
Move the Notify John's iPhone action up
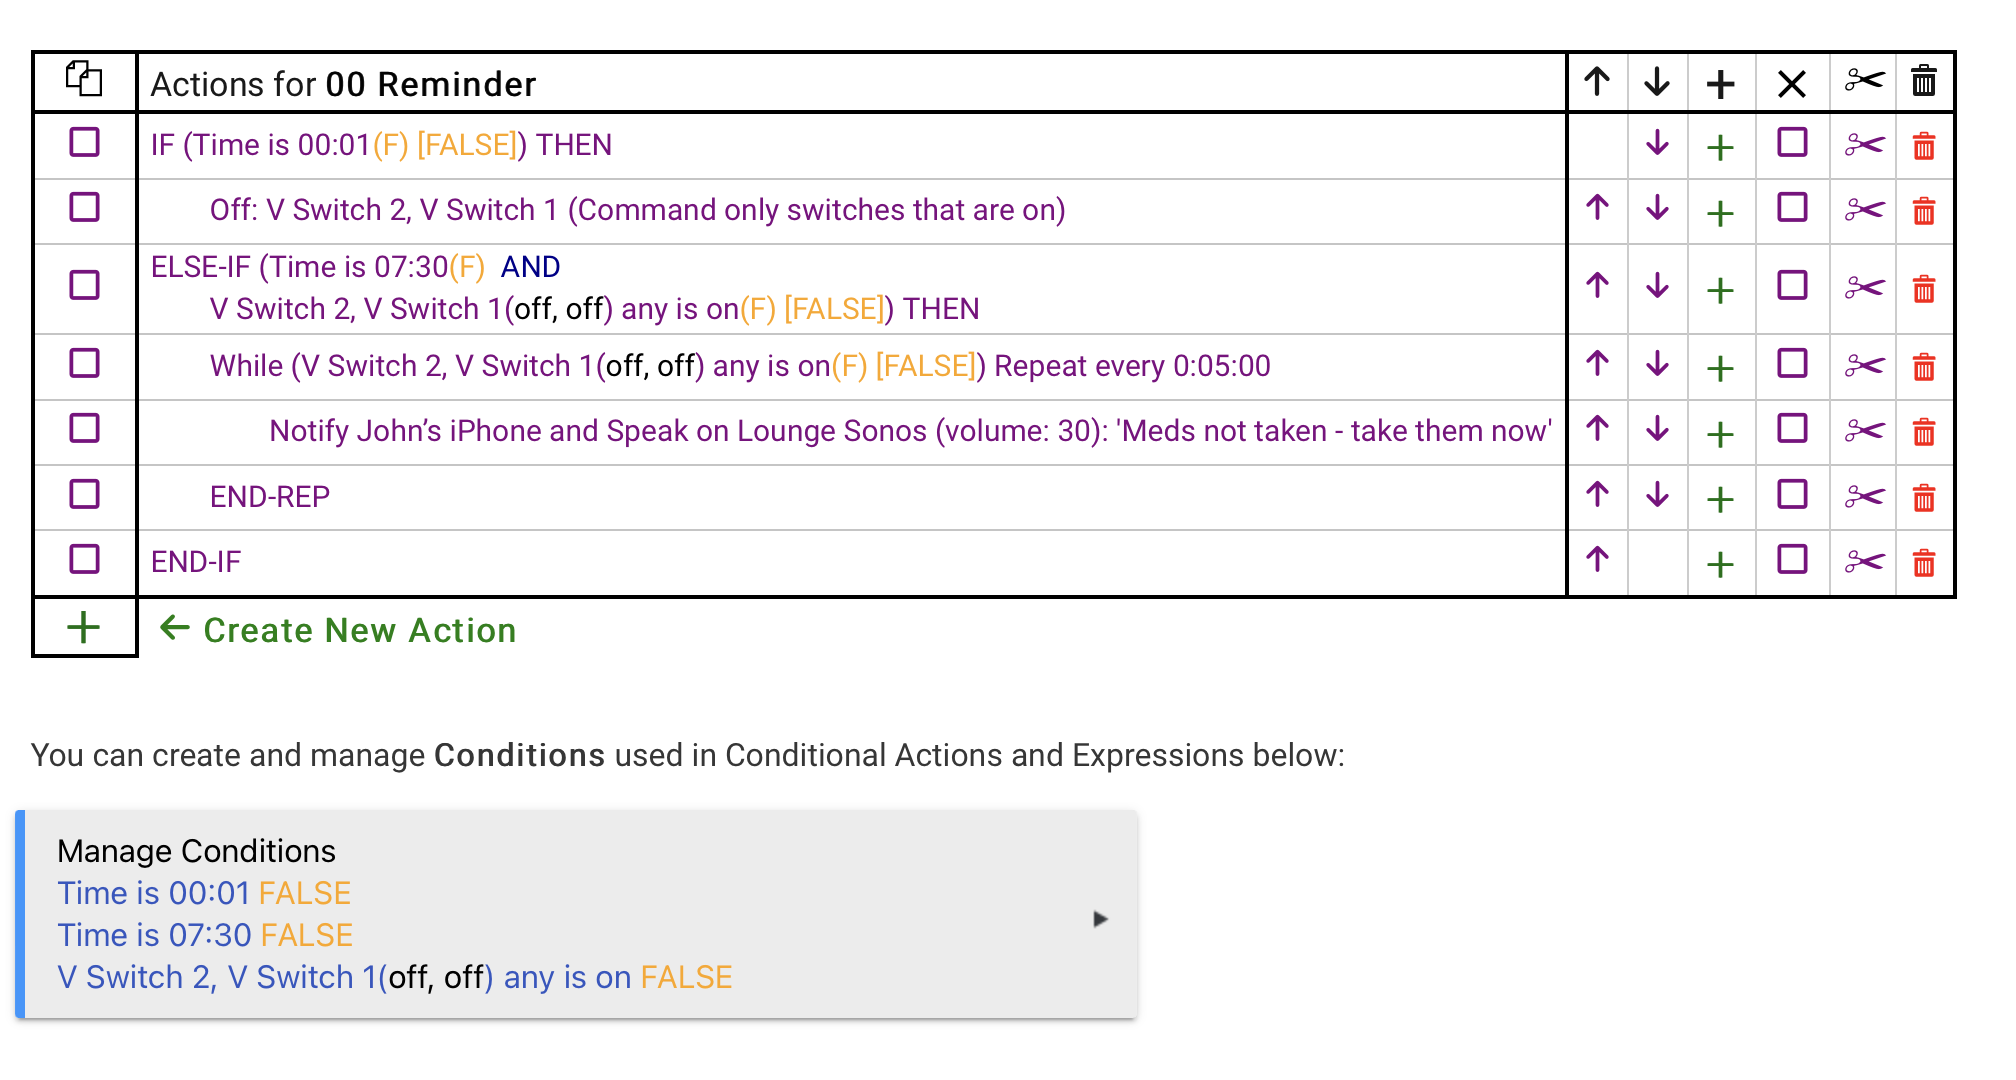click(x=1597, y=429)
